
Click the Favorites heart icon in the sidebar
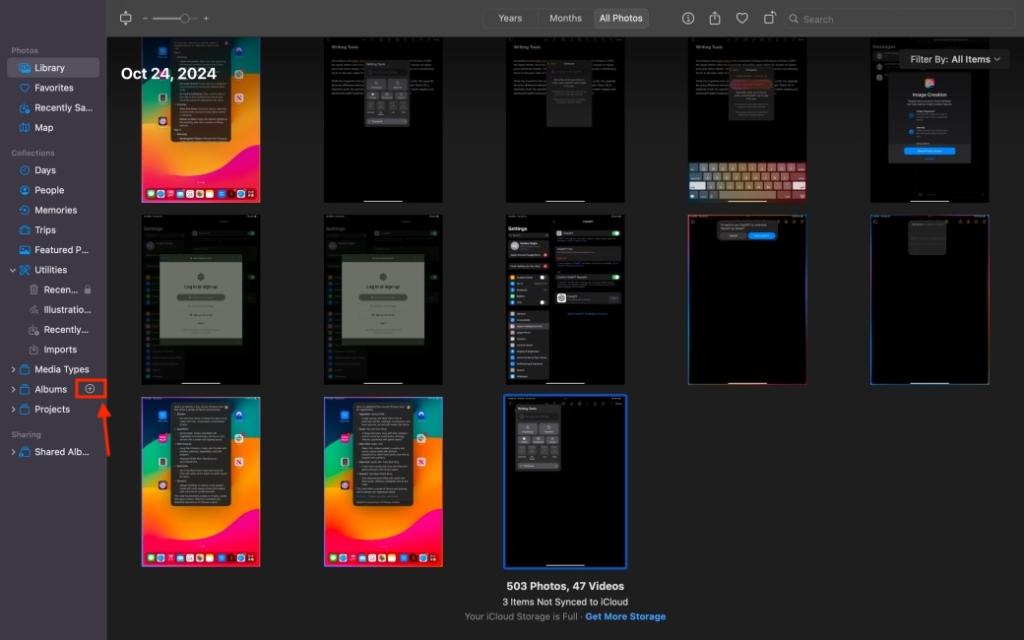25,88
